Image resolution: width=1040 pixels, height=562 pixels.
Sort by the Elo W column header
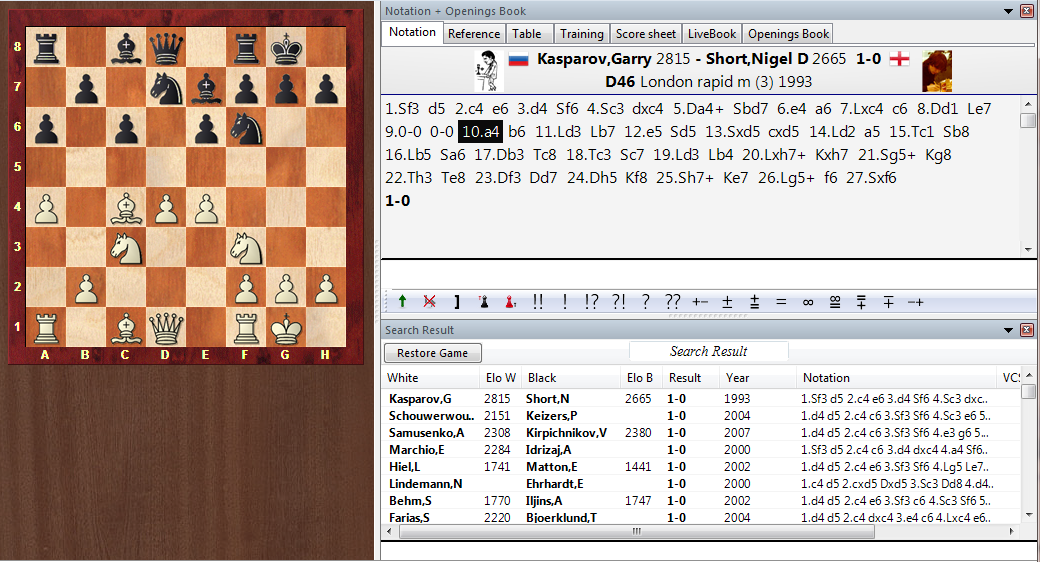(x=500, y=378)
